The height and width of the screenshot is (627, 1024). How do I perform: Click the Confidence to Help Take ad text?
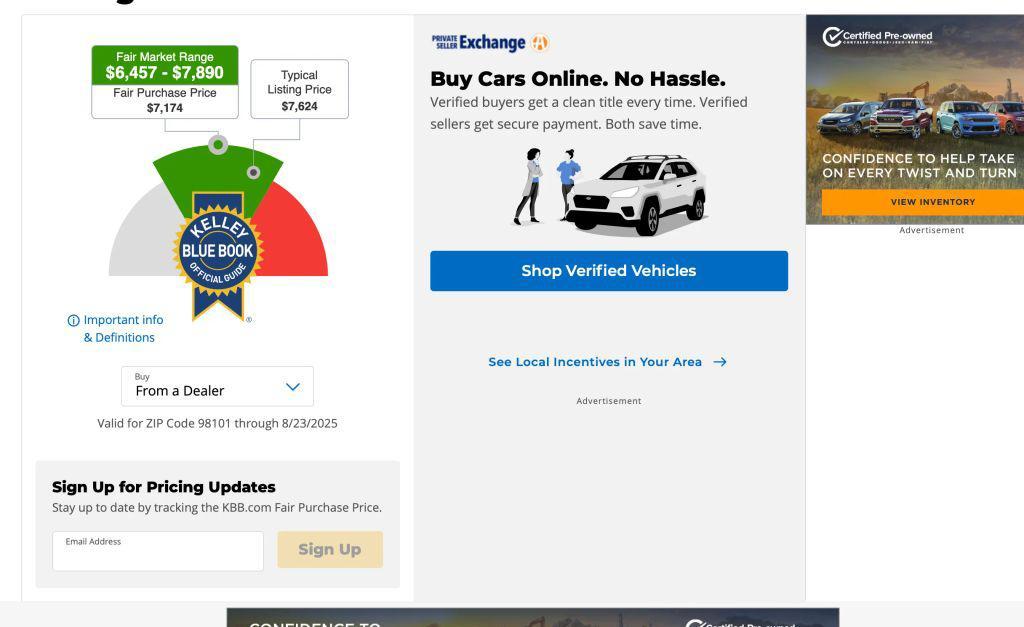pos(919,165)
